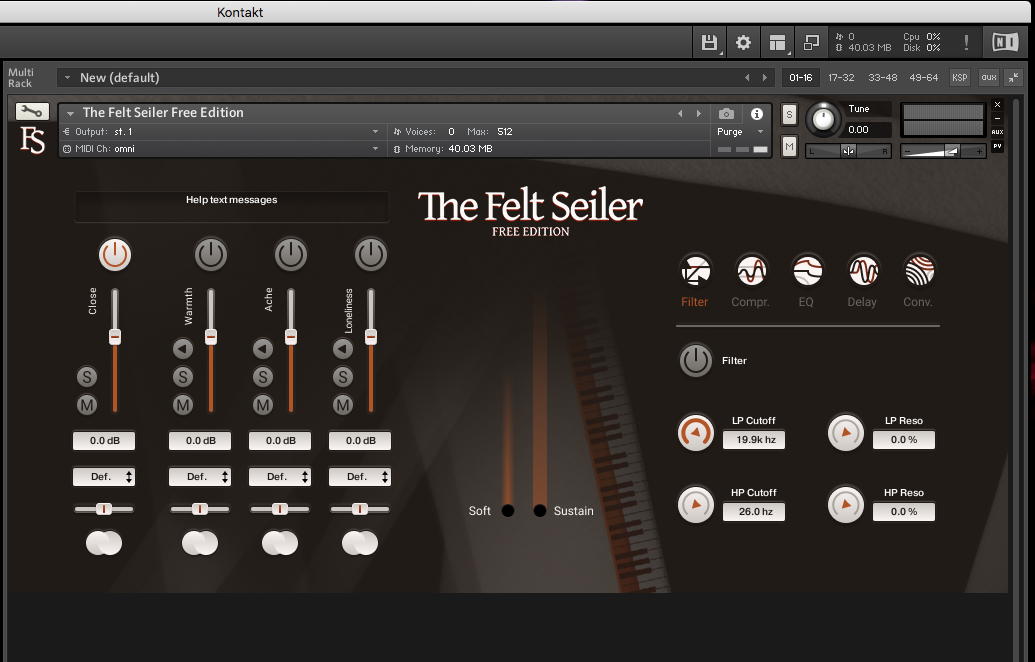Open Kontakt options gear

tap(743, 43)
